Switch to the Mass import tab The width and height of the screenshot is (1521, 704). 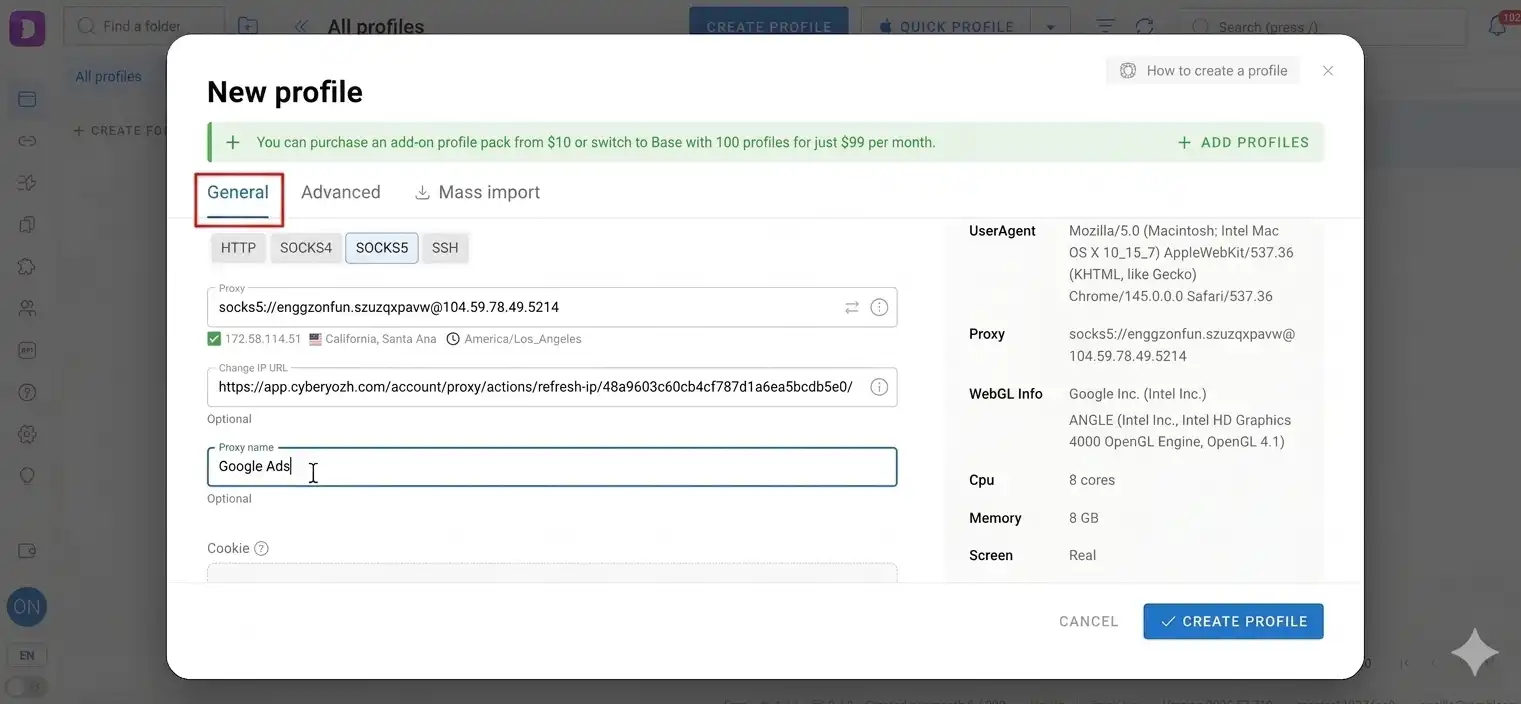(x=477, y=193)
